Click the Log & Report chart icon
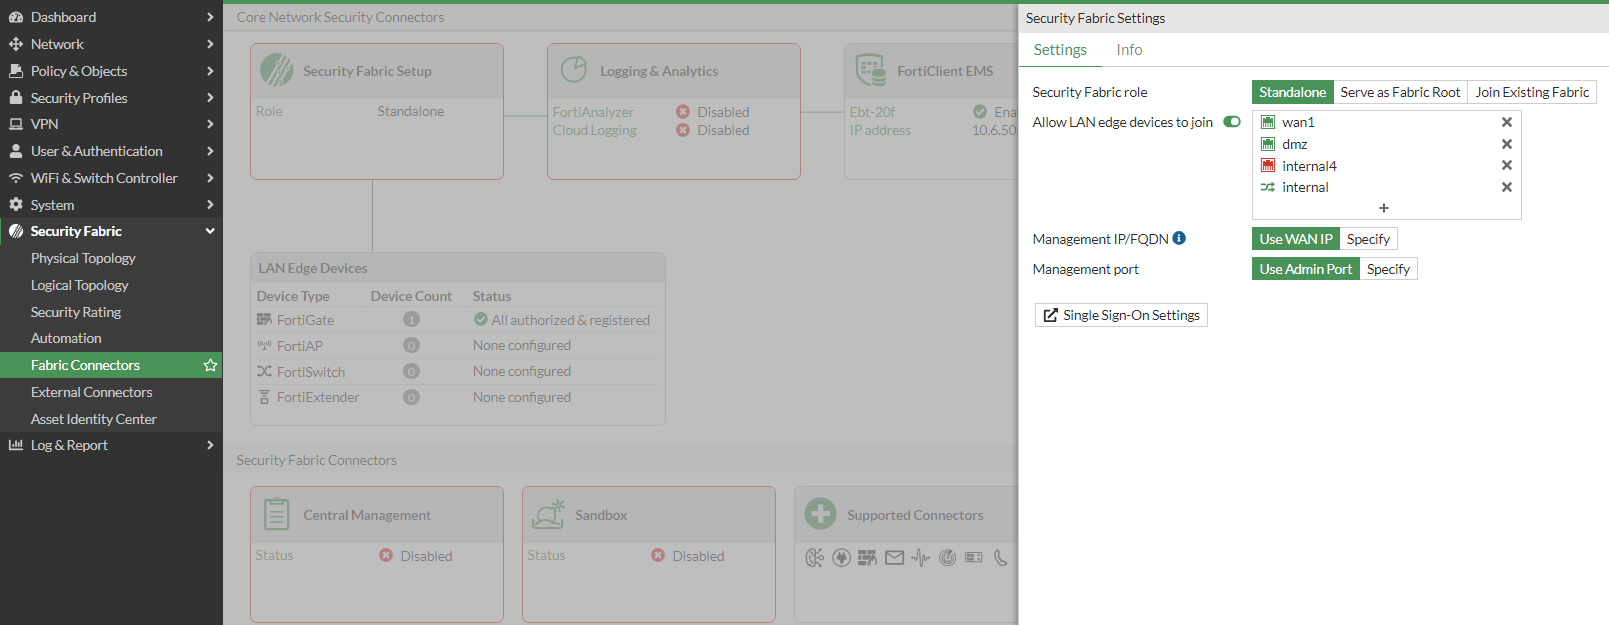1609x625 pixels. [16, 445]
